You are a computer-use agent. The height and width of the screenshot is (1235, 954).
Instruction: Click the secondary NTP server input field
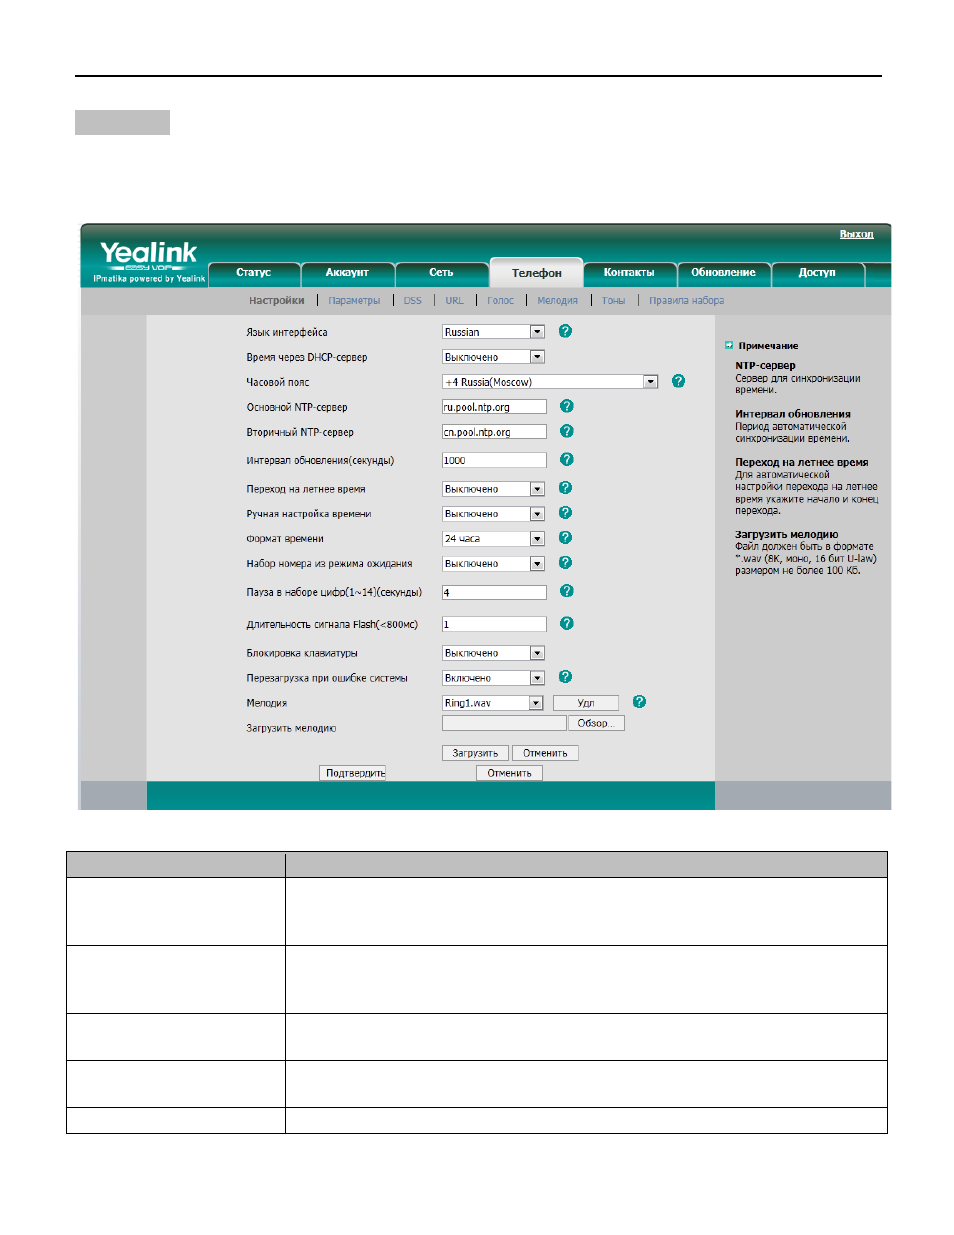click(x=494, y=432)
